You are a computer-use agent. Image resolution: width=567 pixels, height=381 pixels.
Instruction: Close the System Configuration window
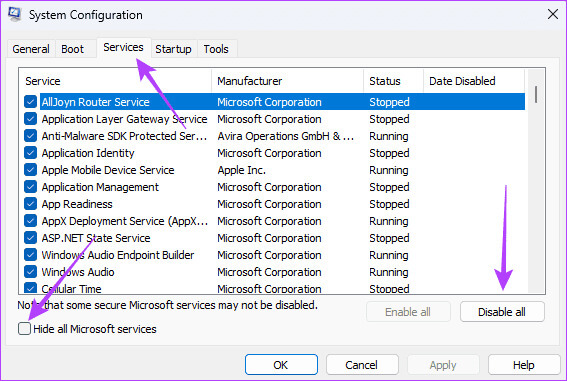tap(553, 14)
